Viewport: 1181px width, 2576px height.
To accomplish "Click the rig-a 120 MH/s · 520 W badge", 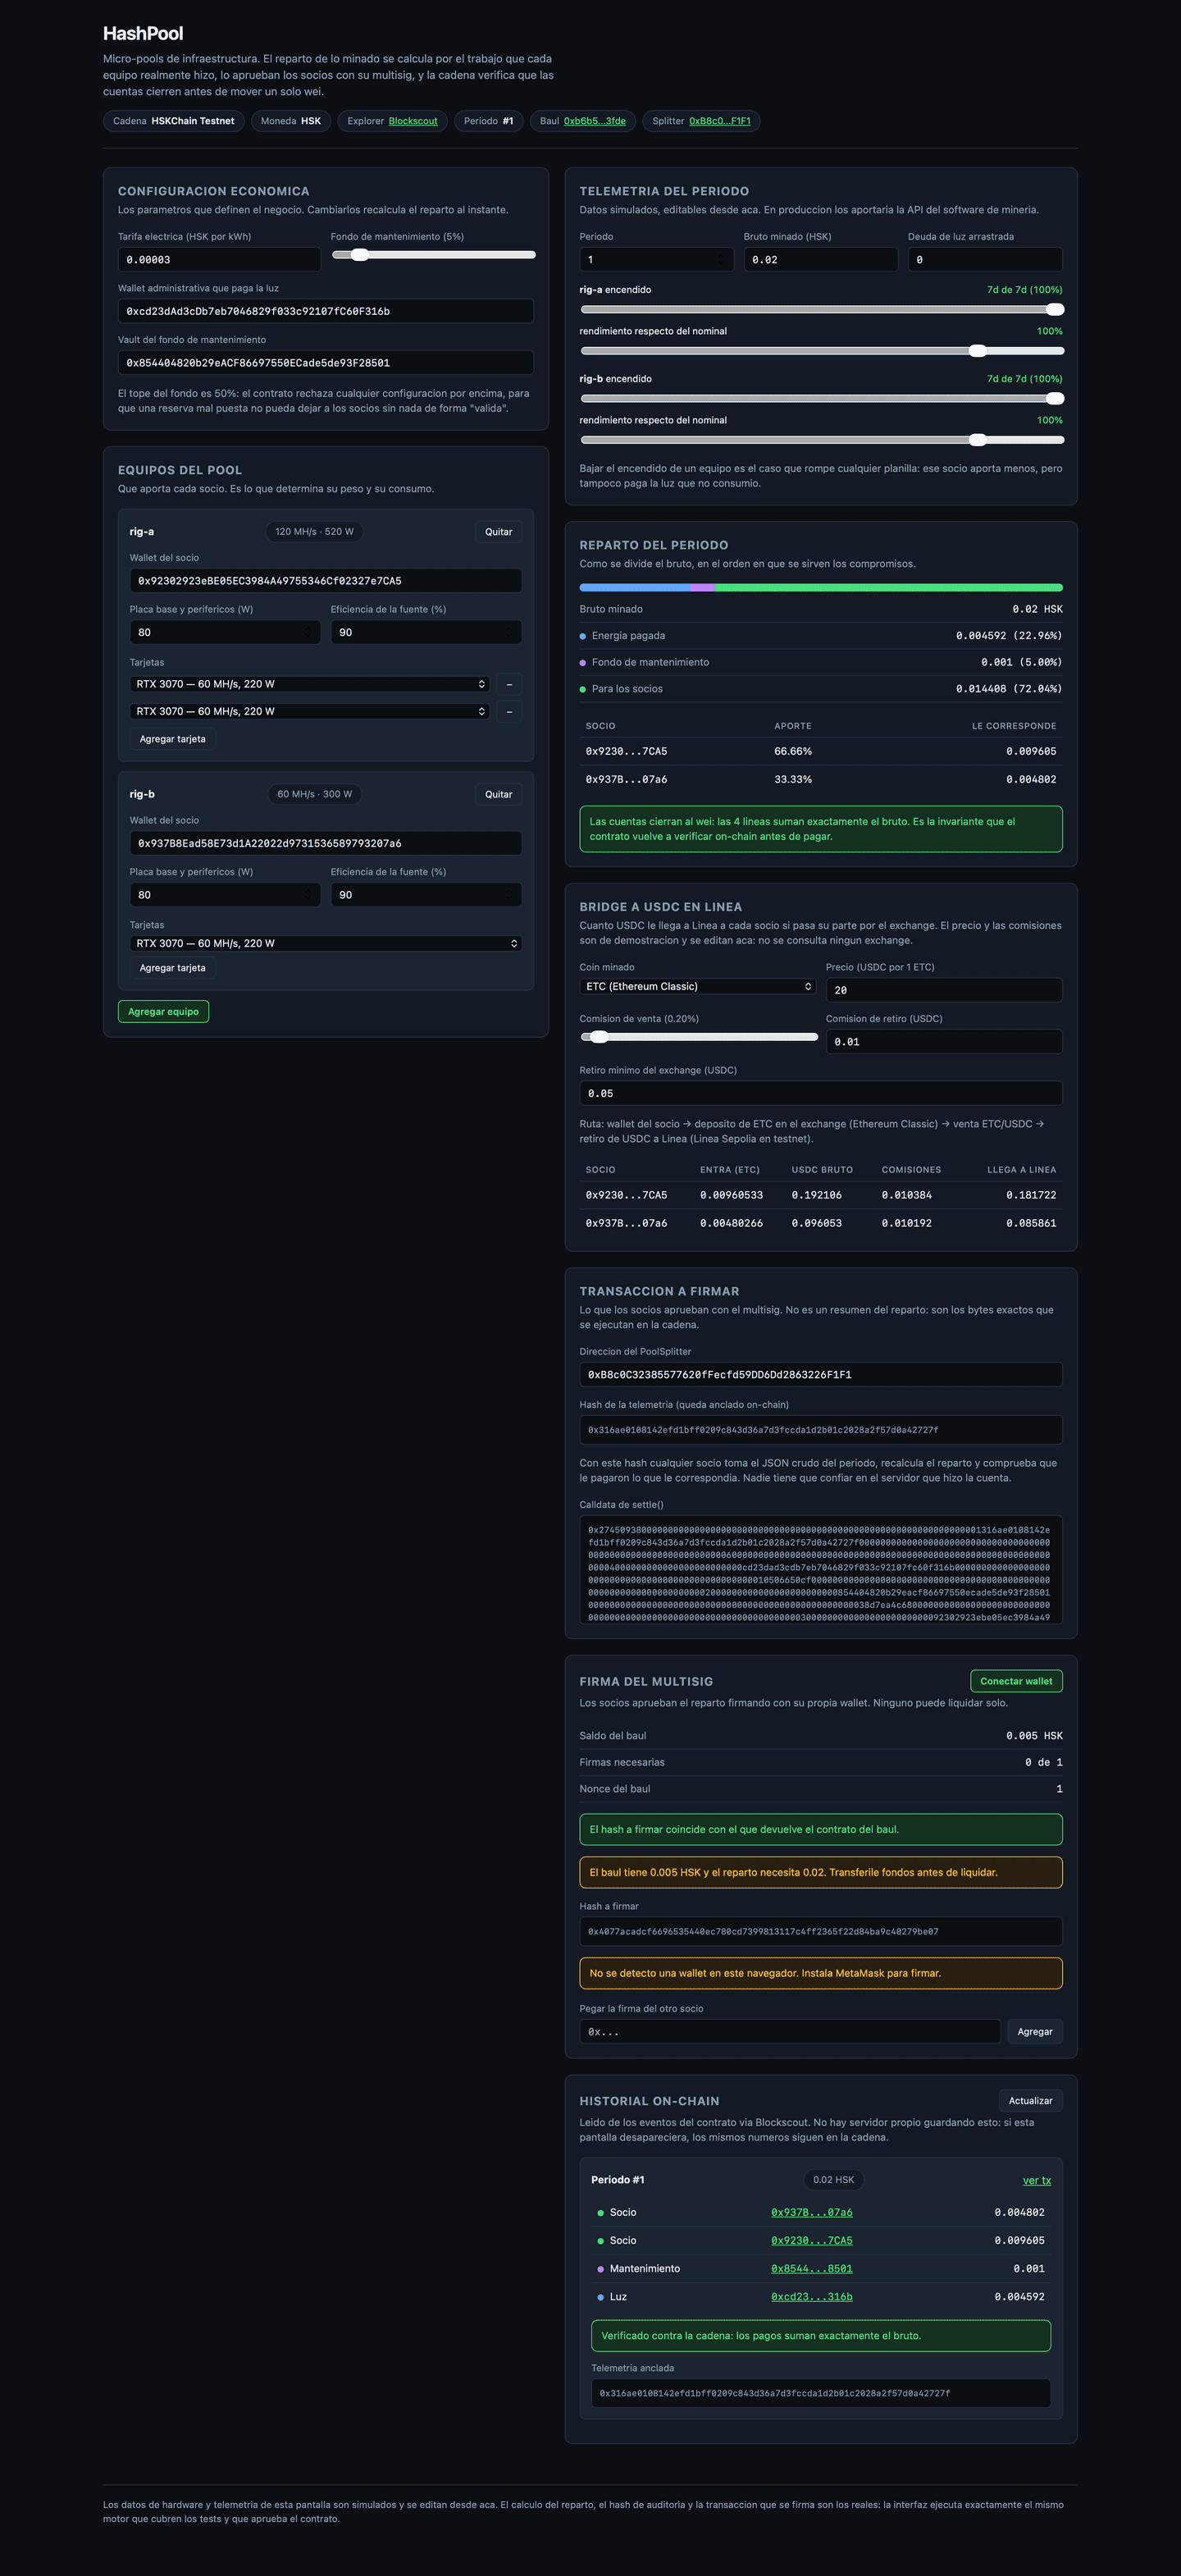I will [x=314, y=532].
